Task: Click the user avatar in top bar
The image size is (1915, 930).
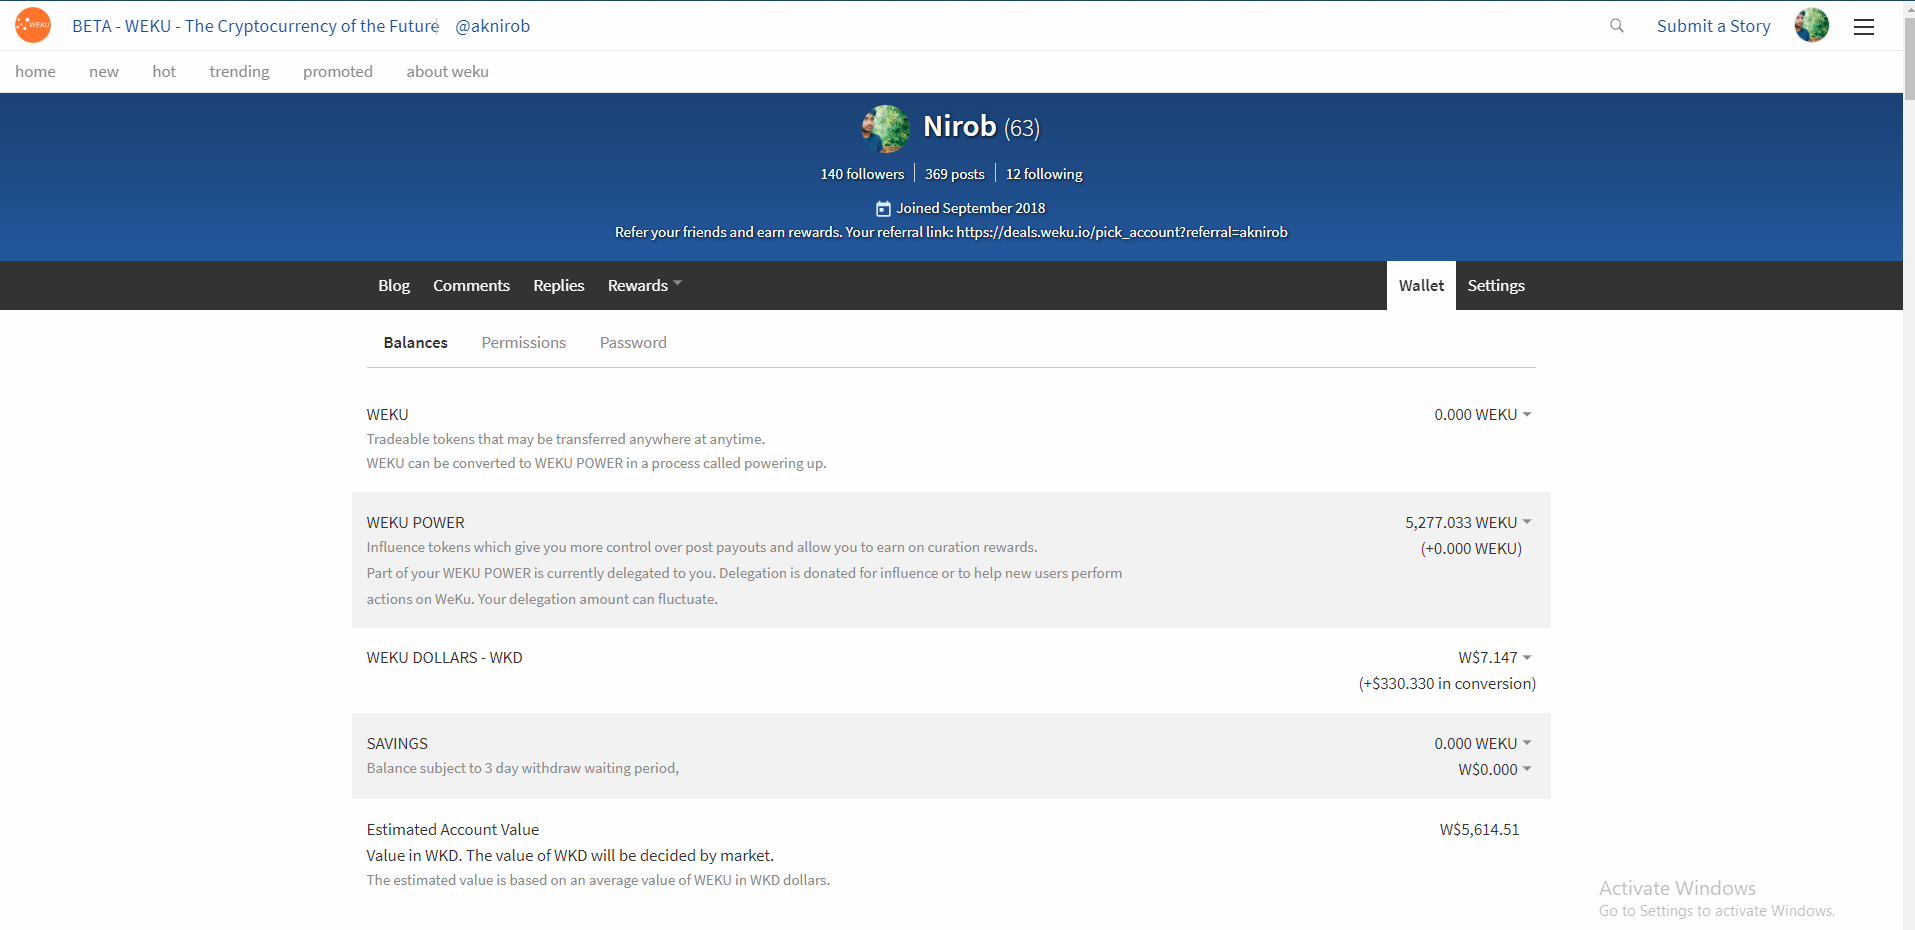Action: coord(1811,25)
